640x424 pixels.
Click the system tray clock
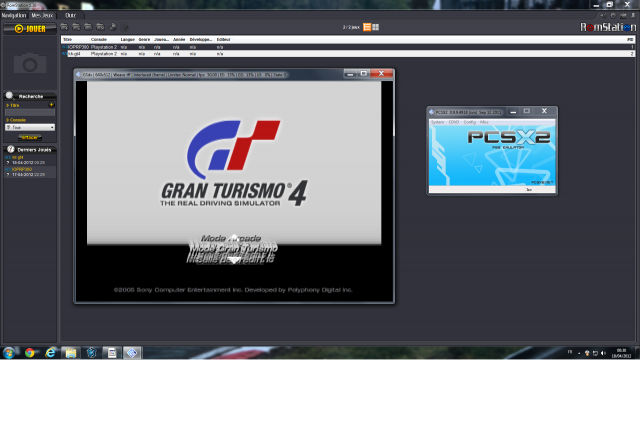[x=621, y=353]
